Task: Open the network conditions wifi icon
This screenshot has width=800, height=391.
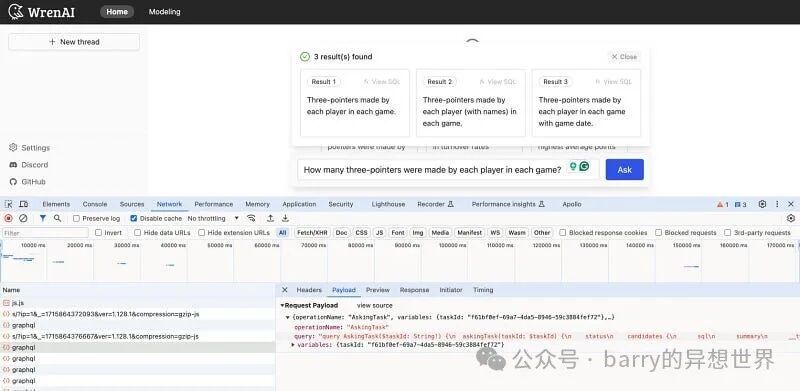Action: (251, 218)
